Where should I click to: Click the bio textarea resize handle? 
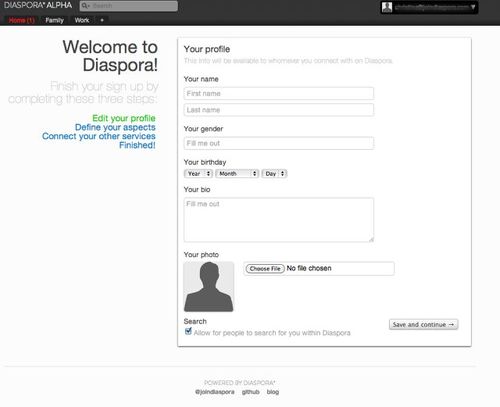[371, 239]
